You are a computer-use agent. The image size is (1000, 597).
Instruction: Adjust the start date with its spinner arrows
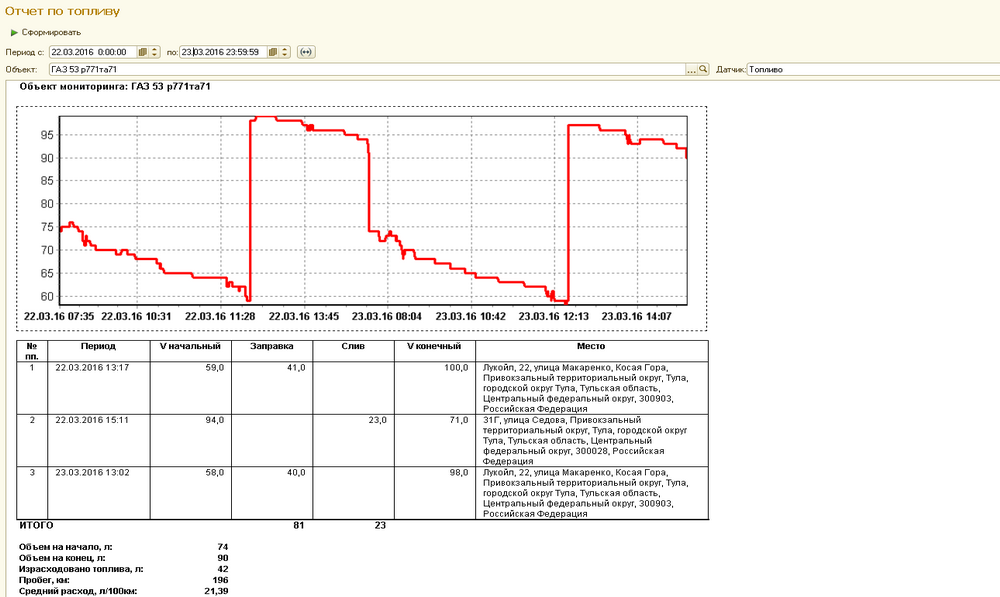(x=154, y=52)
